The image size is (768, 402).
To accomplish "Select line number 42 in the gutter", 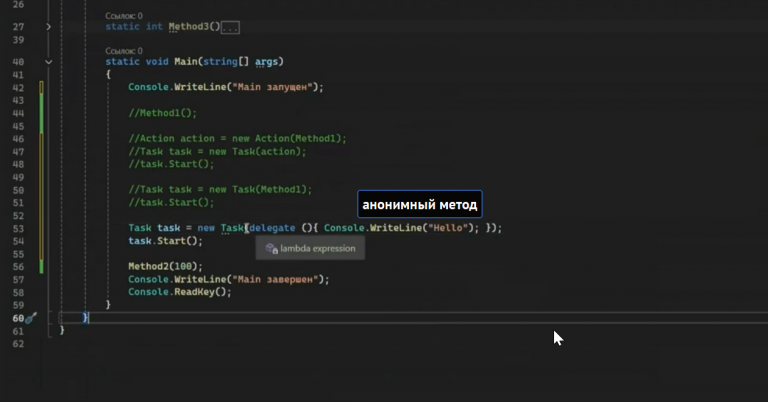I will [18, 88].
